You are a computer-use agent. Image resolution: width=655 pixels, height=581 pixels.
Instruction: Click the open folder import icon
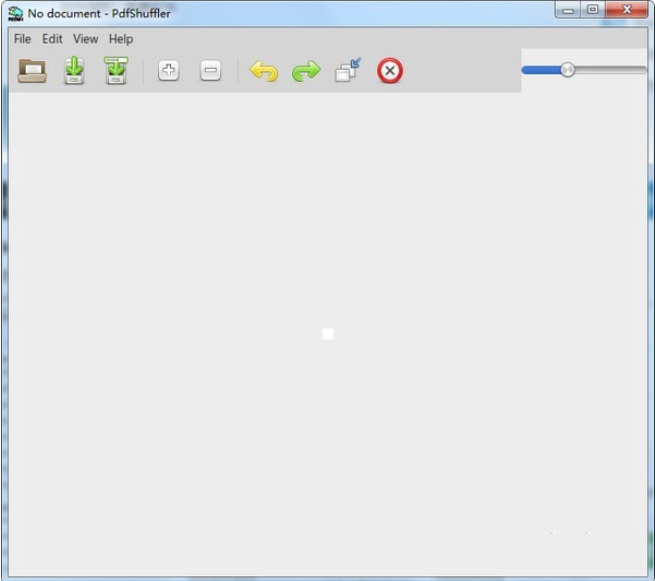point(32,71)
